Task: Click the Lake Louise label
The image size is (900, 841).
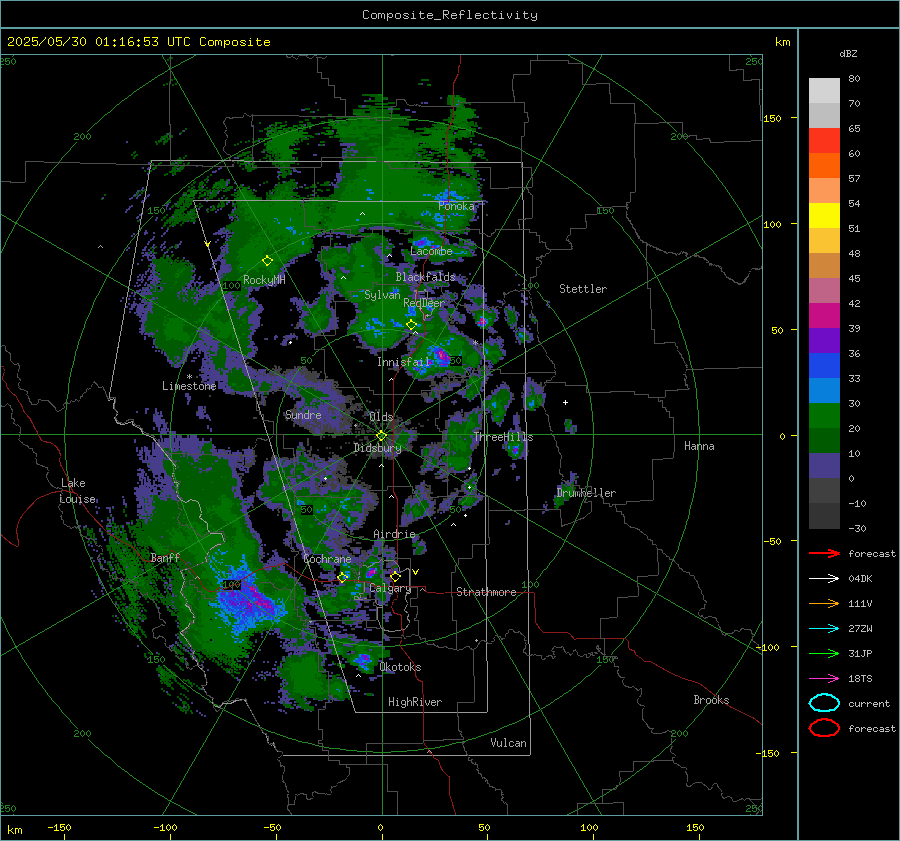Action: pyautogui.click(x=77, y=491)
